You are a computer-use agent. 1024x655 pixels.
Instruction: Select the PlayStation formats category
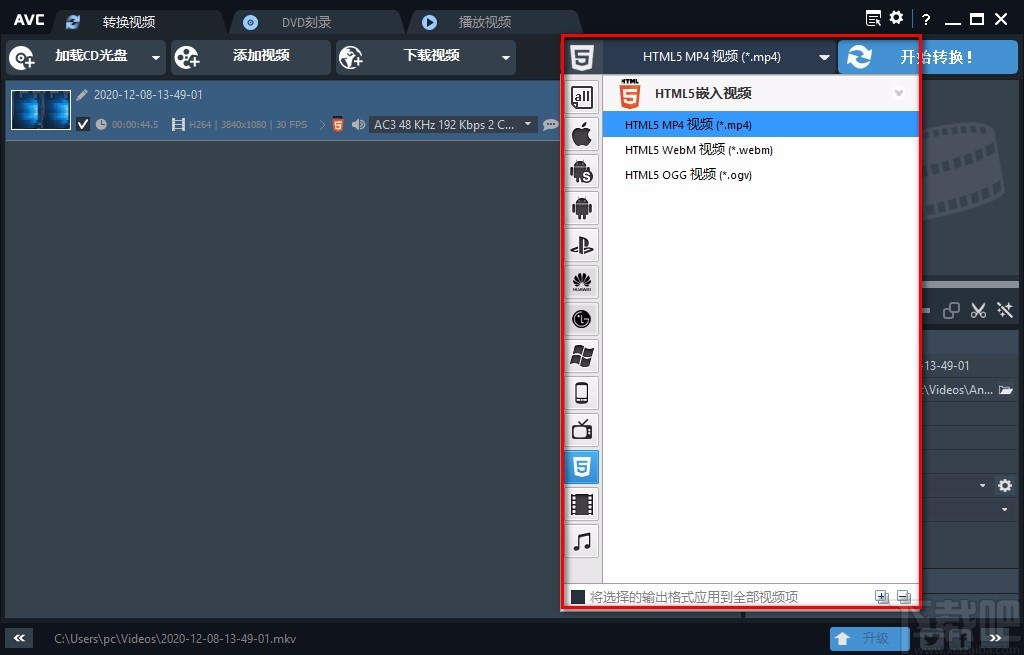tap(582, 245)
